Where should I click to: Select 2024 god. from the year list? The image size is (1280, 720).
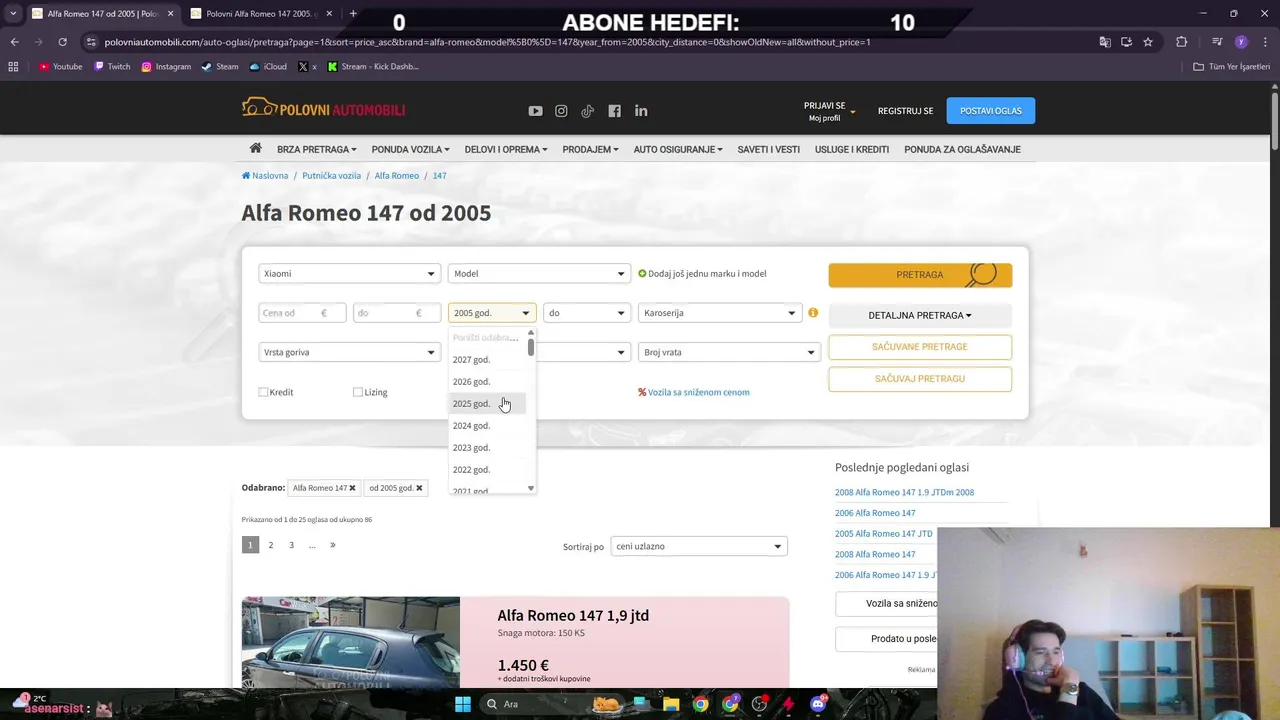[487, 426]
